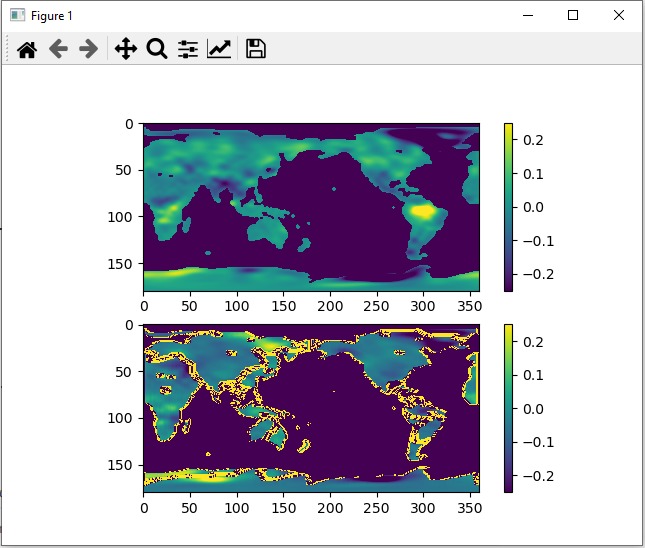The width and height of the screenshot is (645, 548).
Task: Click the Figure 1 title text
Action: (52, 16)
